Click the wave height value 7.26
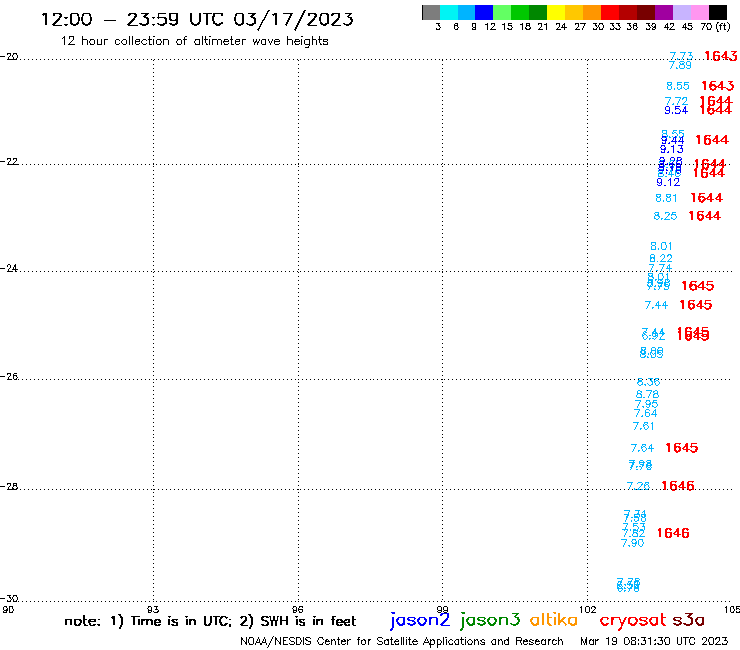This screenshot has width=740, height=650. pos(638,486)
